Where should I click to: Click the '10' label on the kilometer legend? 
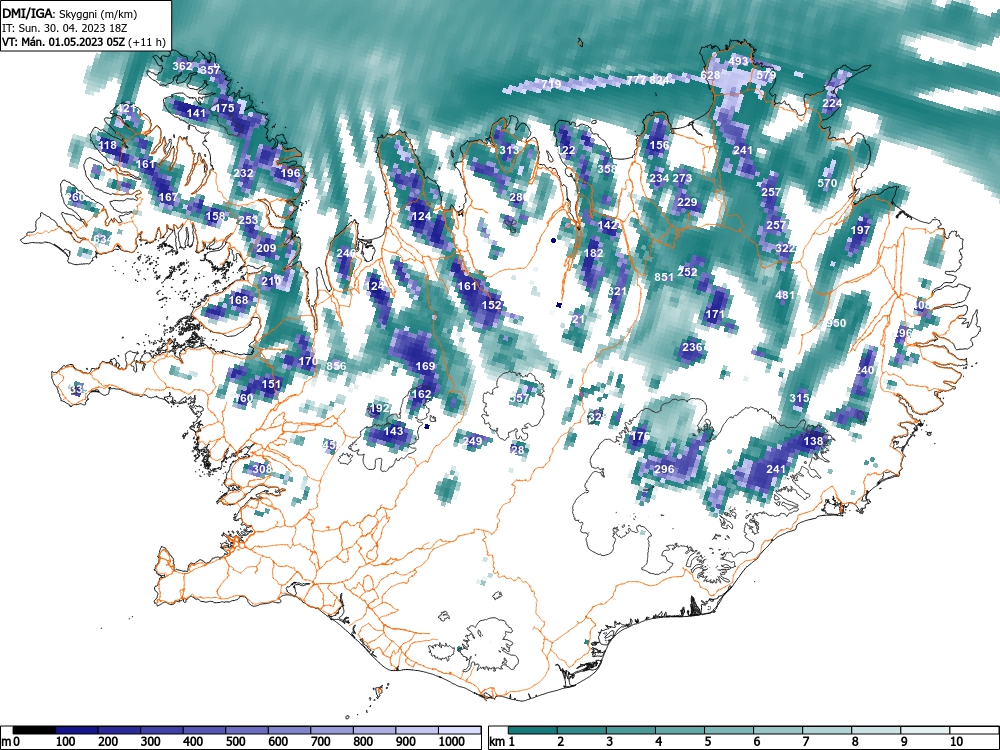pos(956,742)
